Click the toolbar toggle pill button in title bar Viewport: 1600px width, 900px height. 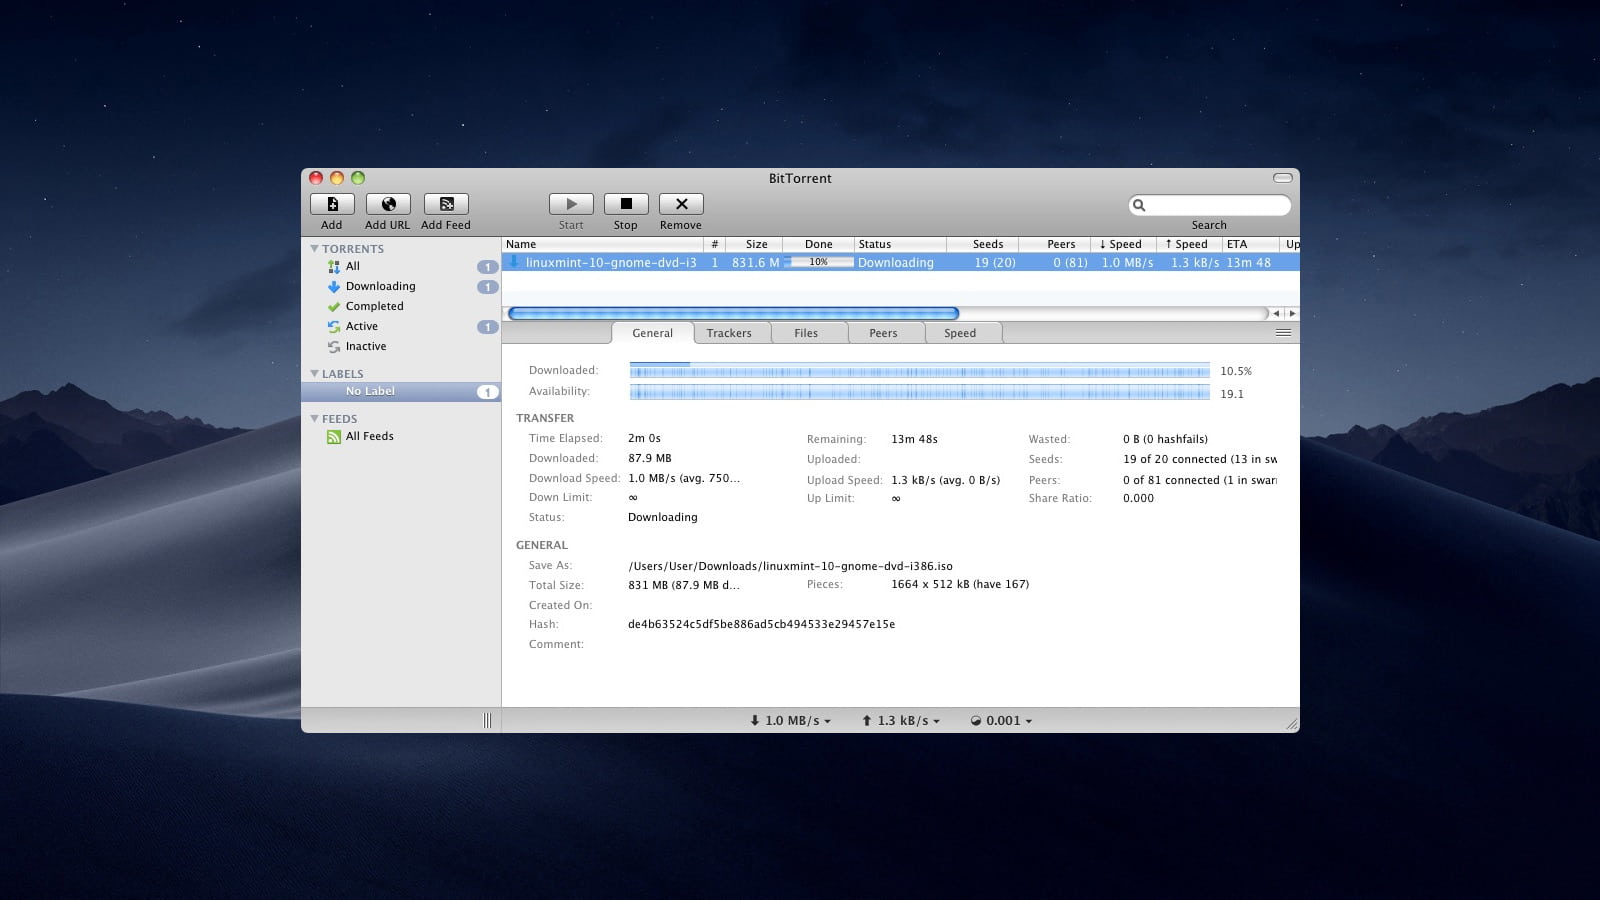(1283, 178)
